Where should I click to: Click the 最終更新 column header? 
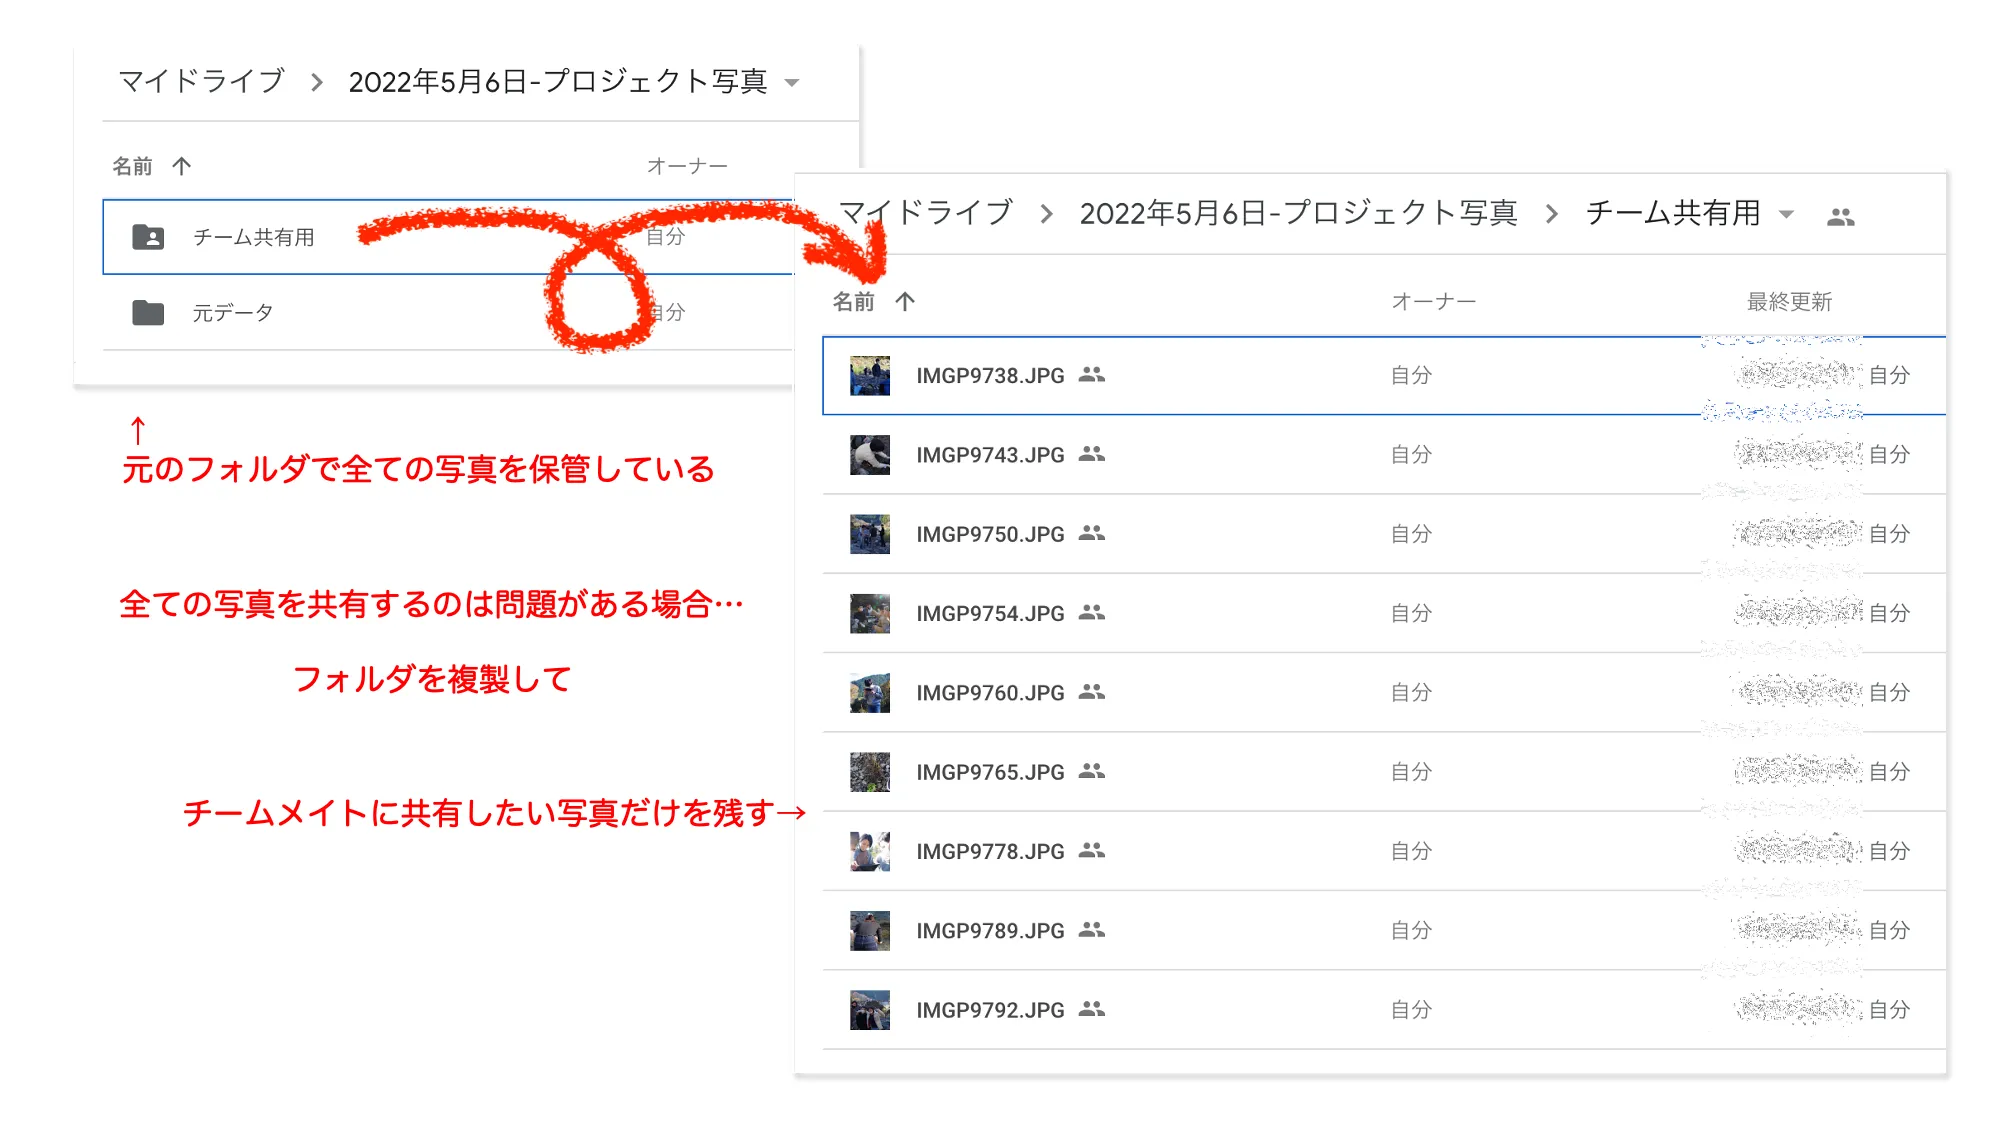[x=1789, y=302]
